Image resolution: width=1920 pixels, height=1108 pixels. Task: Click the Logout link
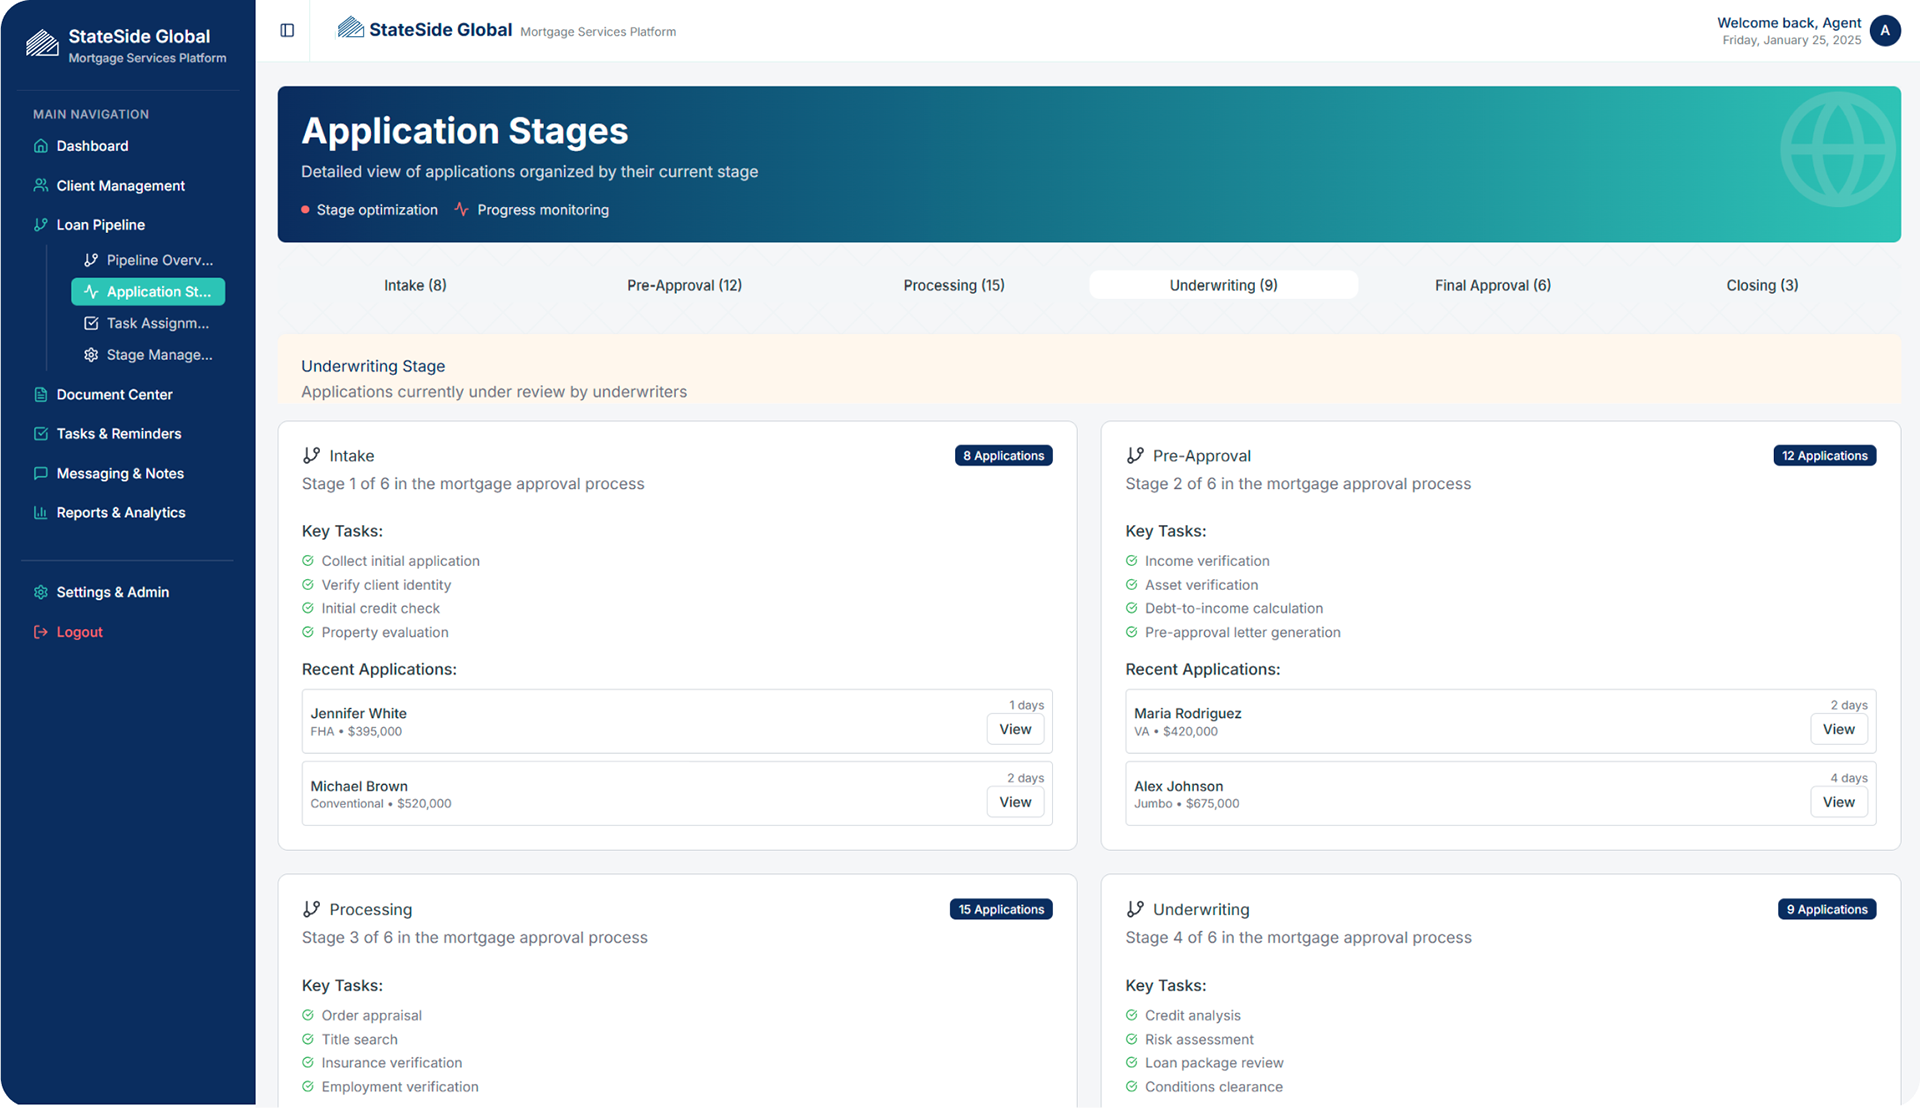point(79,632)
